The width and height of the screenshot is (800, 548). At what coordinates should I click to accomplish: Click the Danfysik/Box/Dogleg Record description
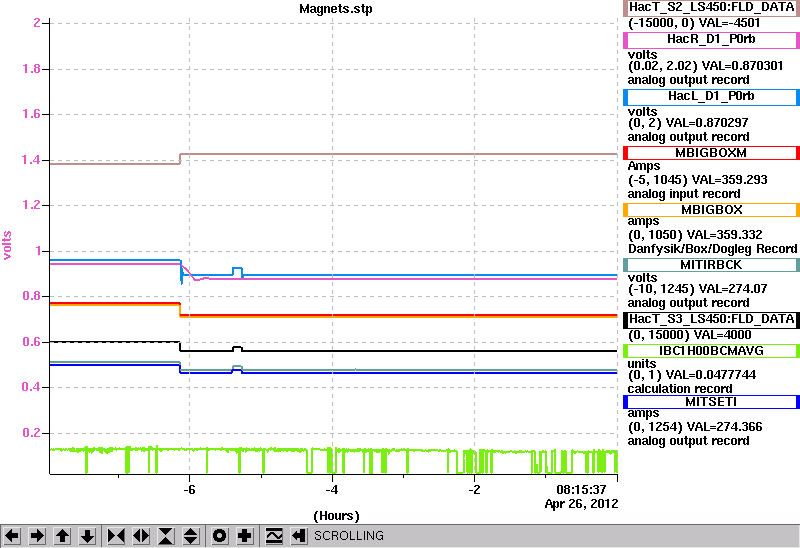pyautogui.click(x=712, y=249)
